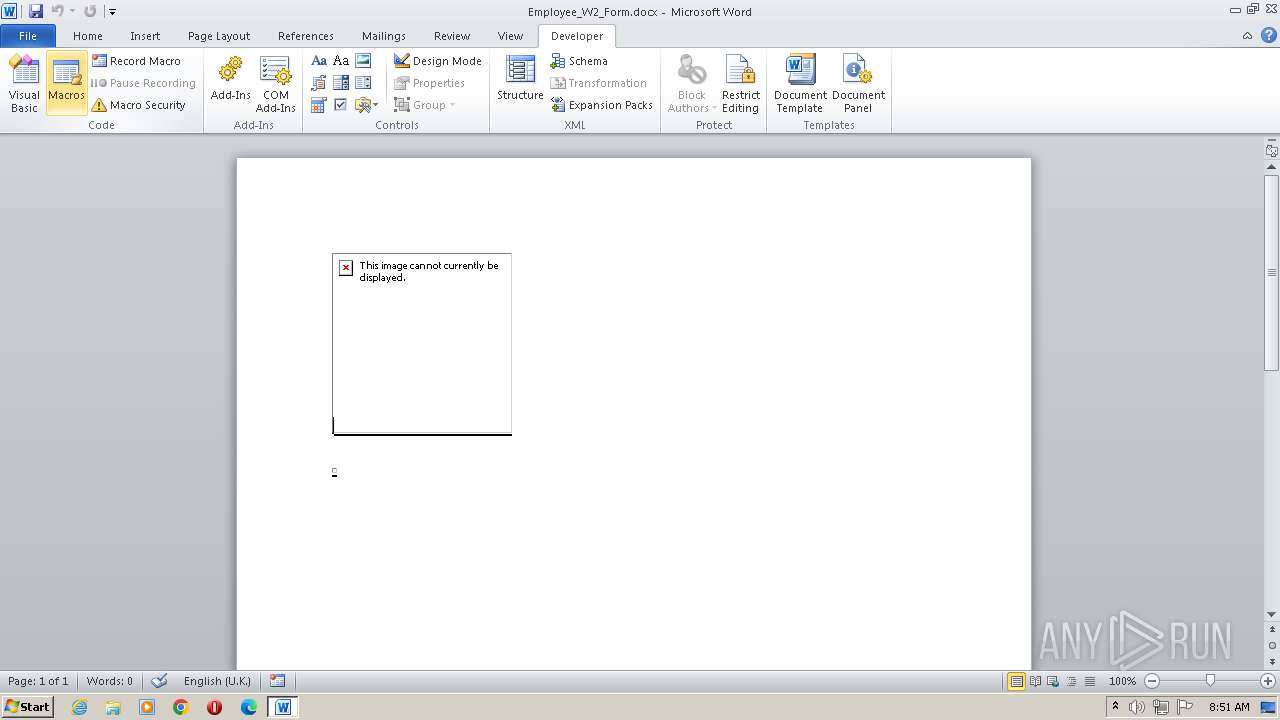The height and width of the screenshot is (720, 1280).
Task: Open Document Template dialog
Action: point(800,84)
